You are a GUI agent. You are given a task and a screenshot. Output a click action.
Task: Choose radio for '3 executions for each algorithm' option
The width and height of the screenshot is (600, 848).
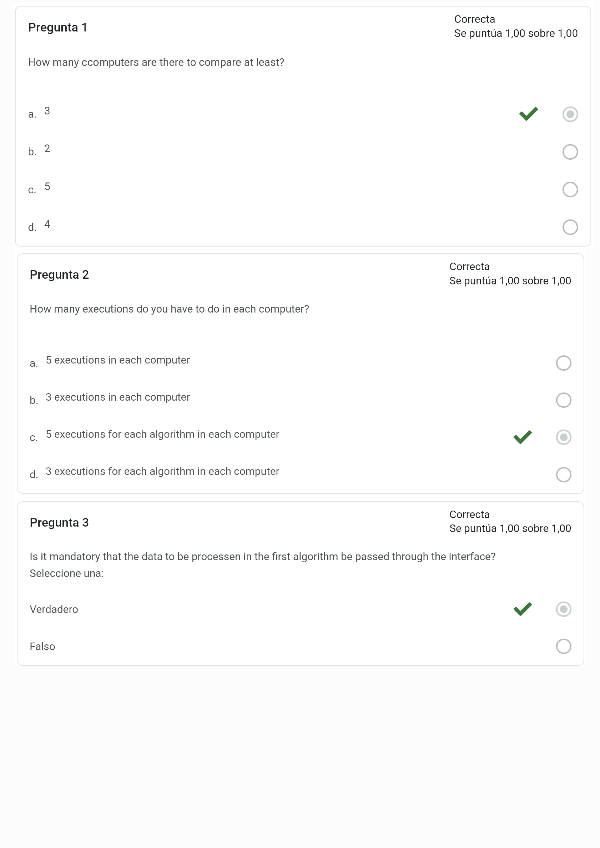point(564,474)
